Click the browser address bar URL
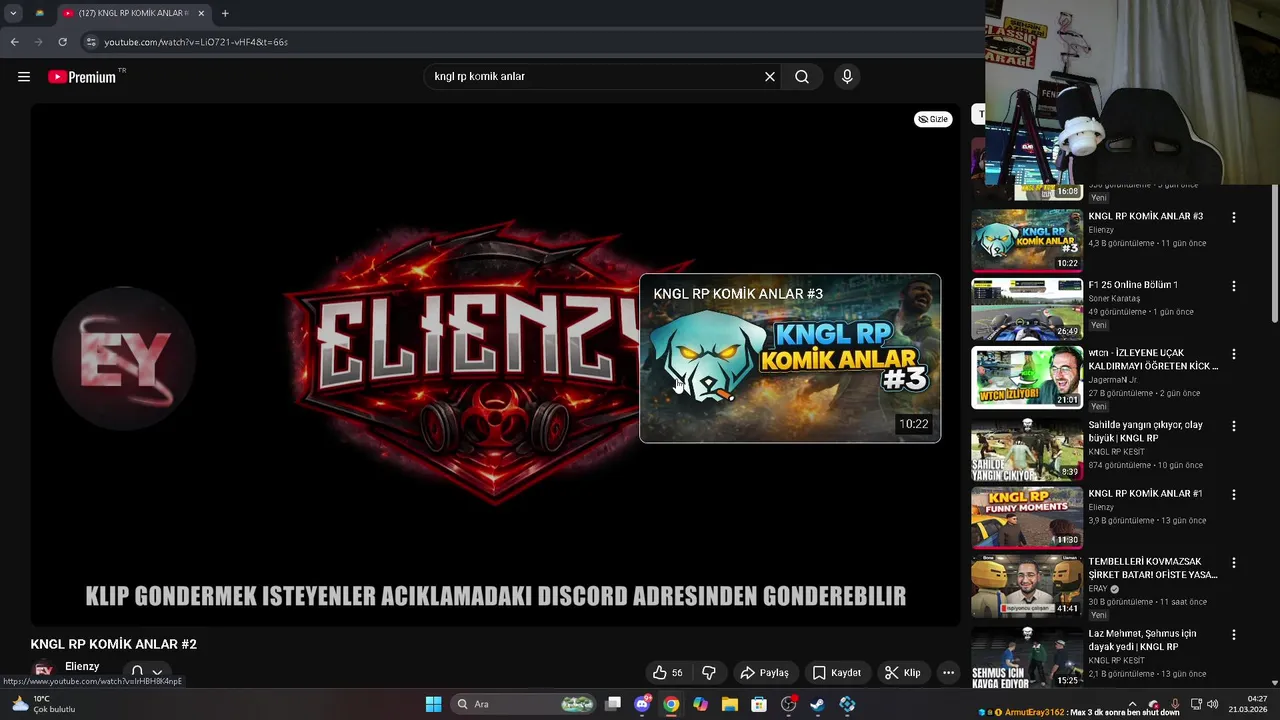 (x=196, y=42)
